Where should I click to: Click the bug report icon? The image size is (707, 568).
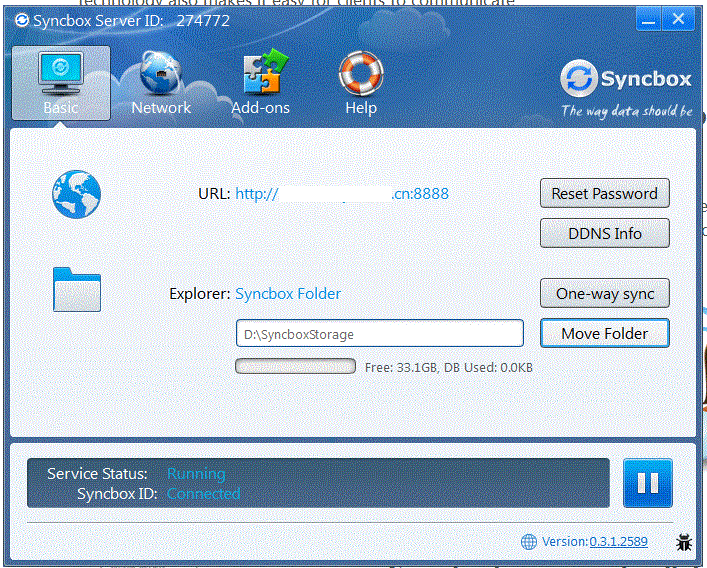click(x=684, y=542)
